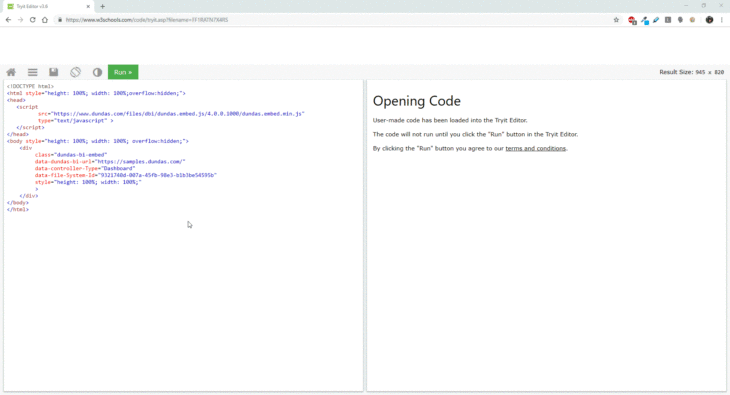Open the eyedropper extension icon with blue square
Viewport: 730px width, 395px height.
point(645,20)
